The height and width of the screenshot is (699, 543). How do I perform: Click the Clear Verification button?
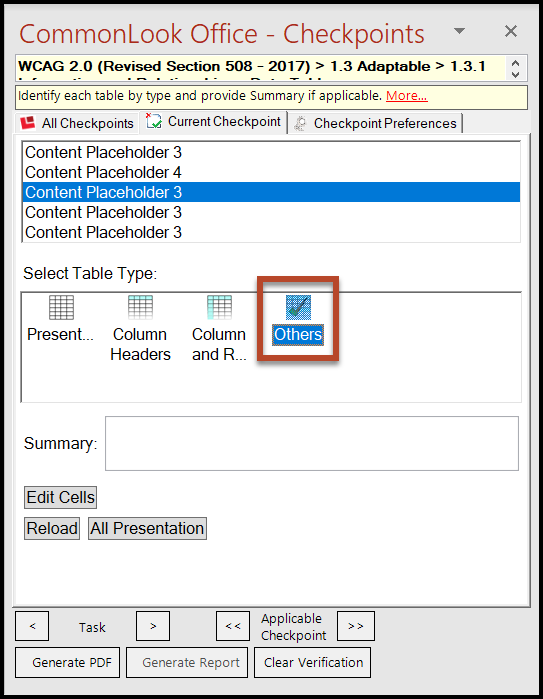click(x=313, y=663)
